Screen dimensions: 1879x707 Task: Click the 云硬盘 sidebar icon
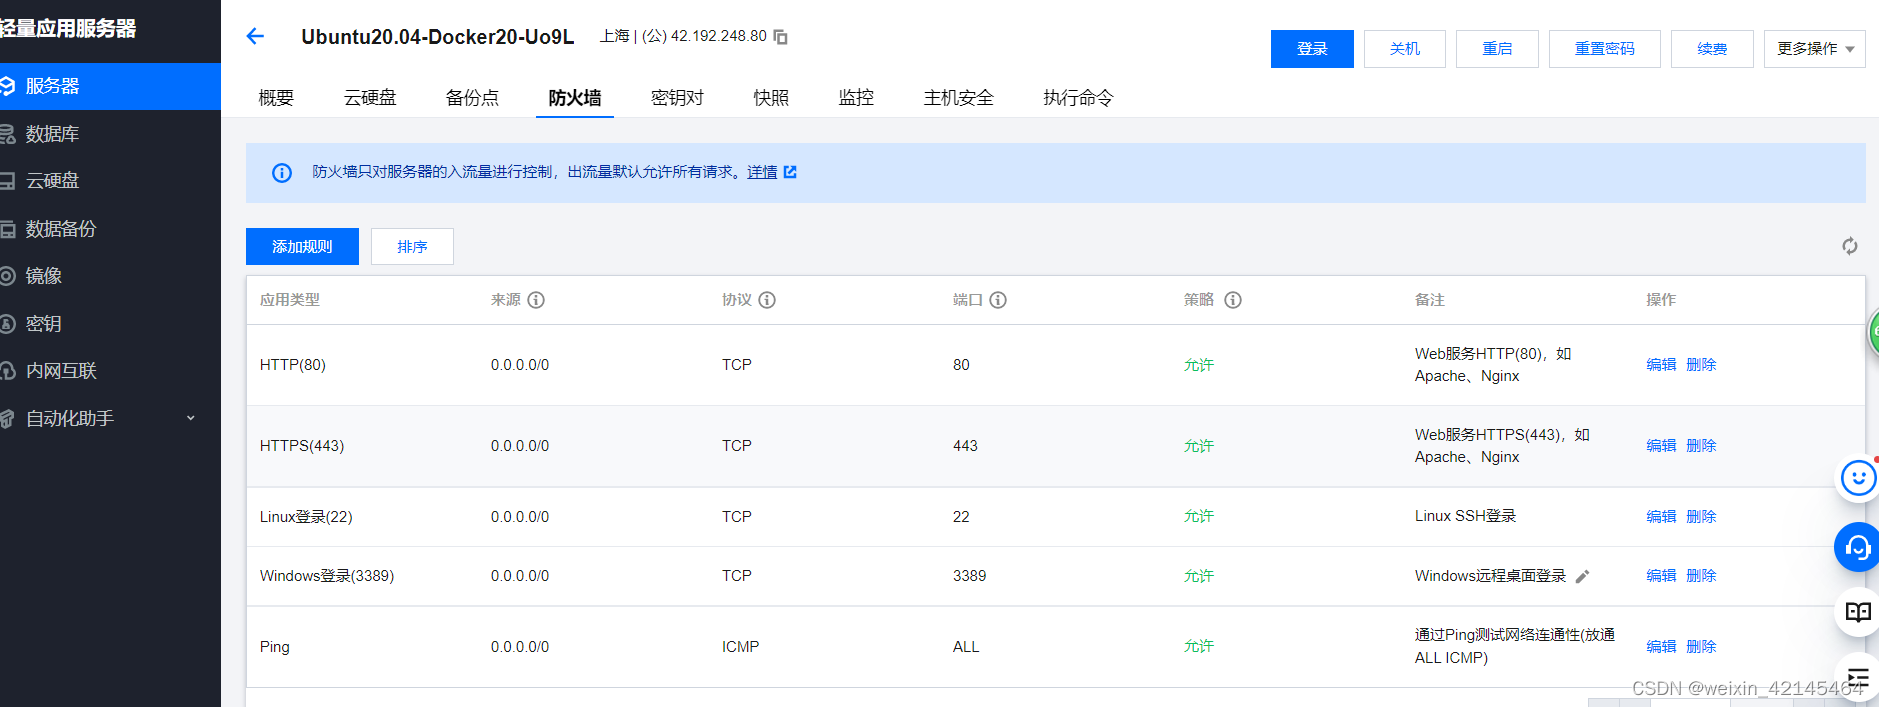click(7, 181)
